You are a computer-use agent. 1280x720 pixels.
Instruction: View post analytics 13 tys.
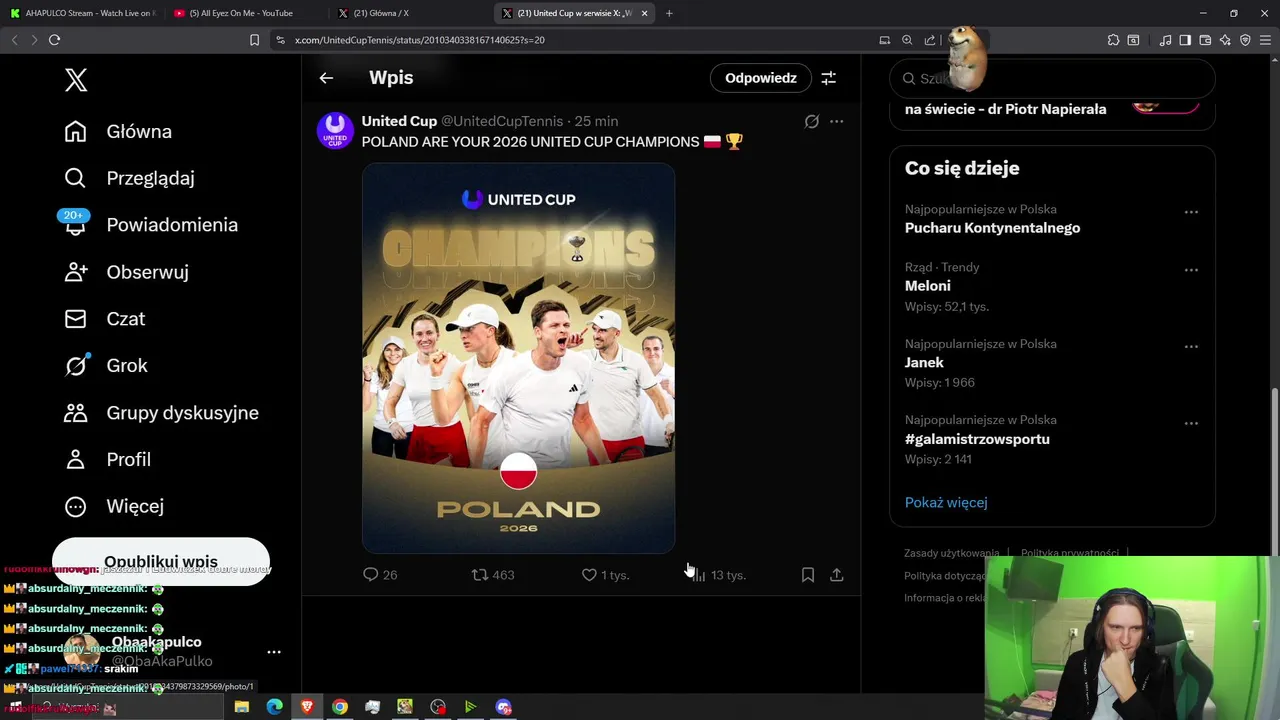[718, 575]
